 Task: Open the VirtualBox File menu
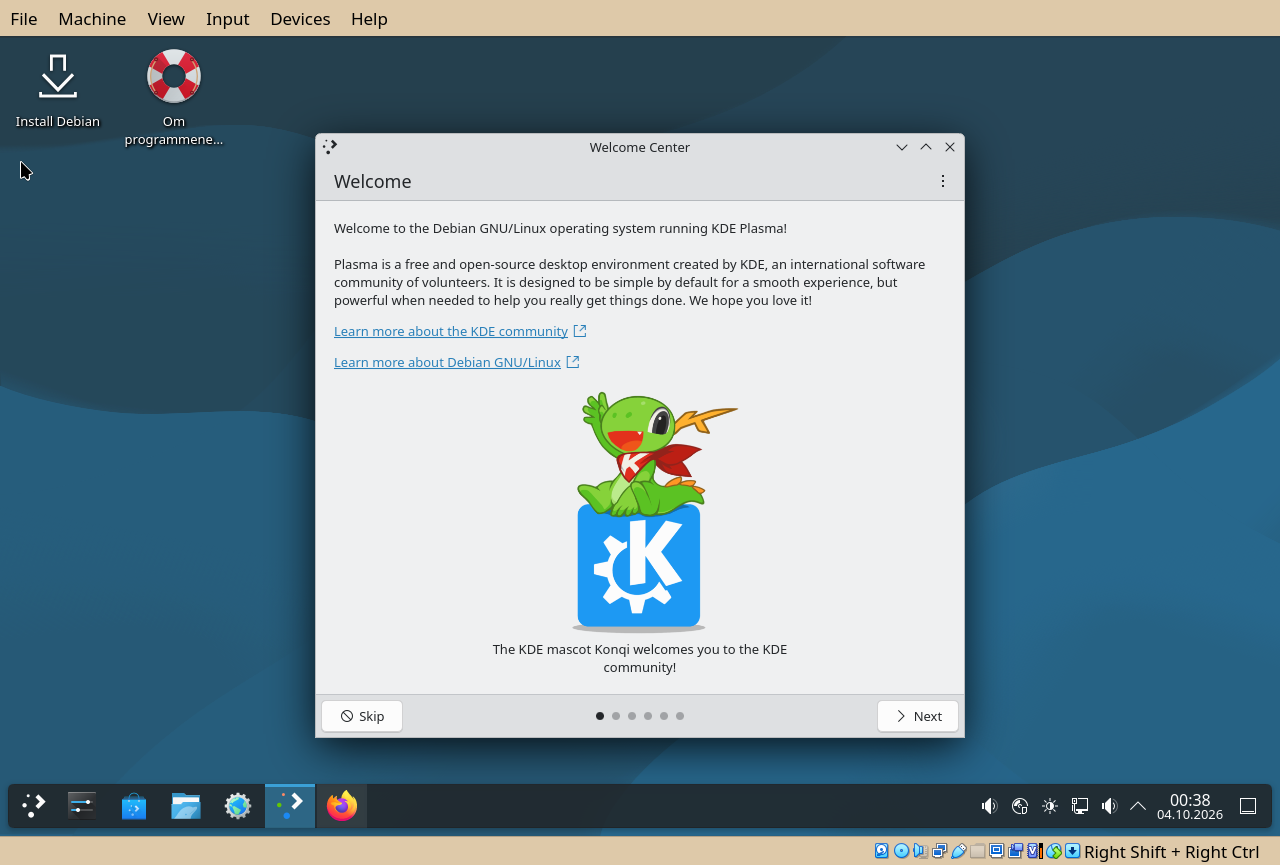point(24,19)
